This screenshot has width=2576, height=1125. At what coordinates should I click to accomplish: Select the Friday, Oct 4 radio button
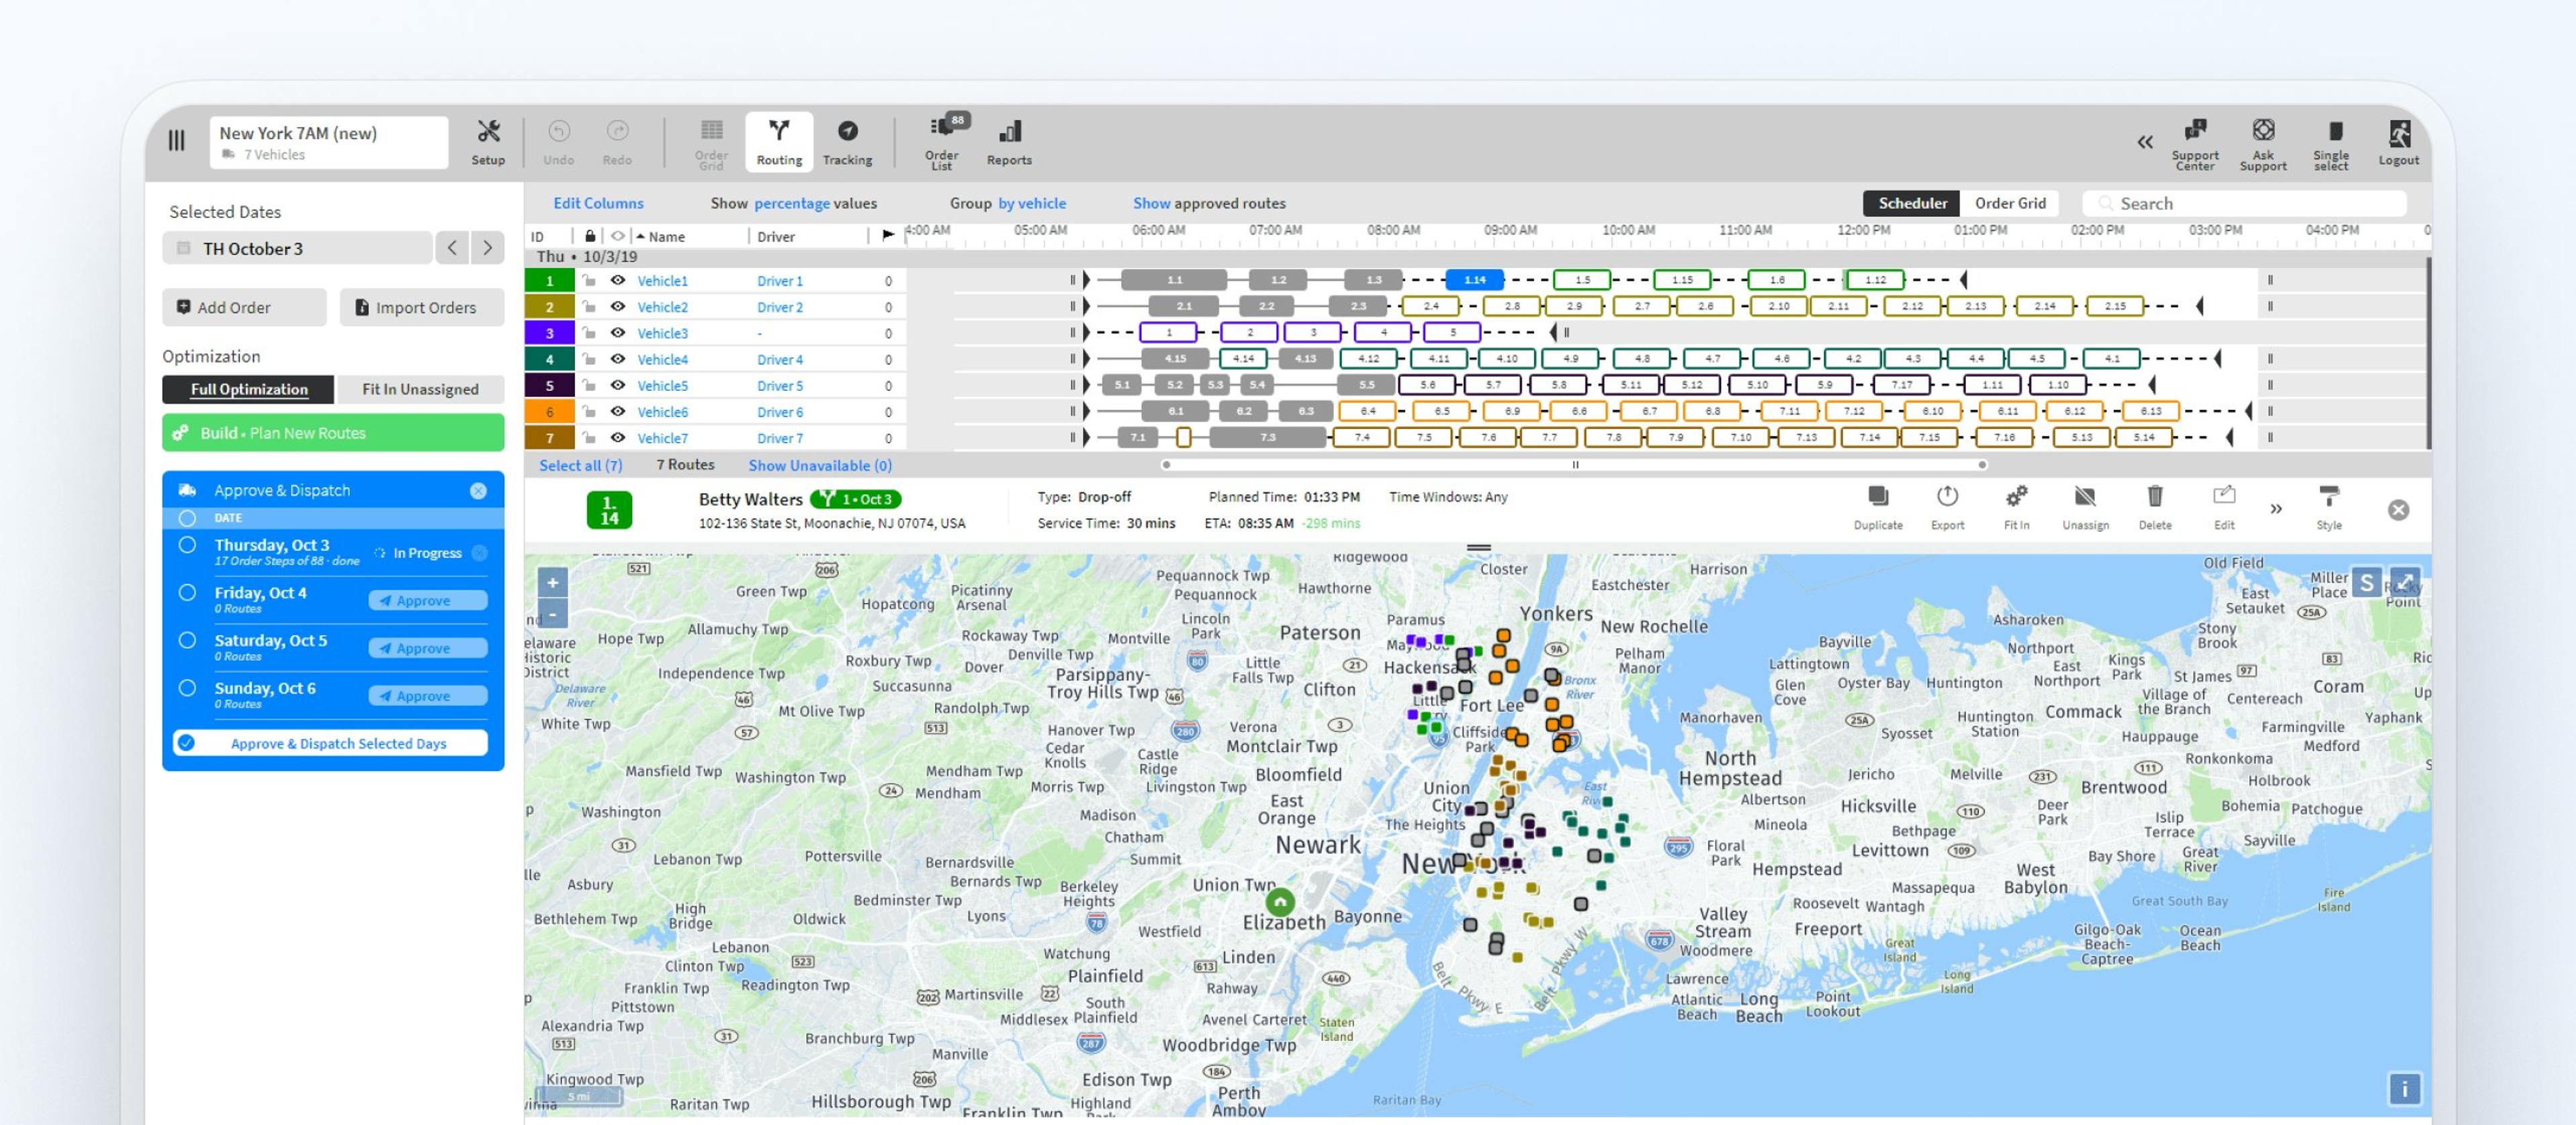tap(187, 592)
